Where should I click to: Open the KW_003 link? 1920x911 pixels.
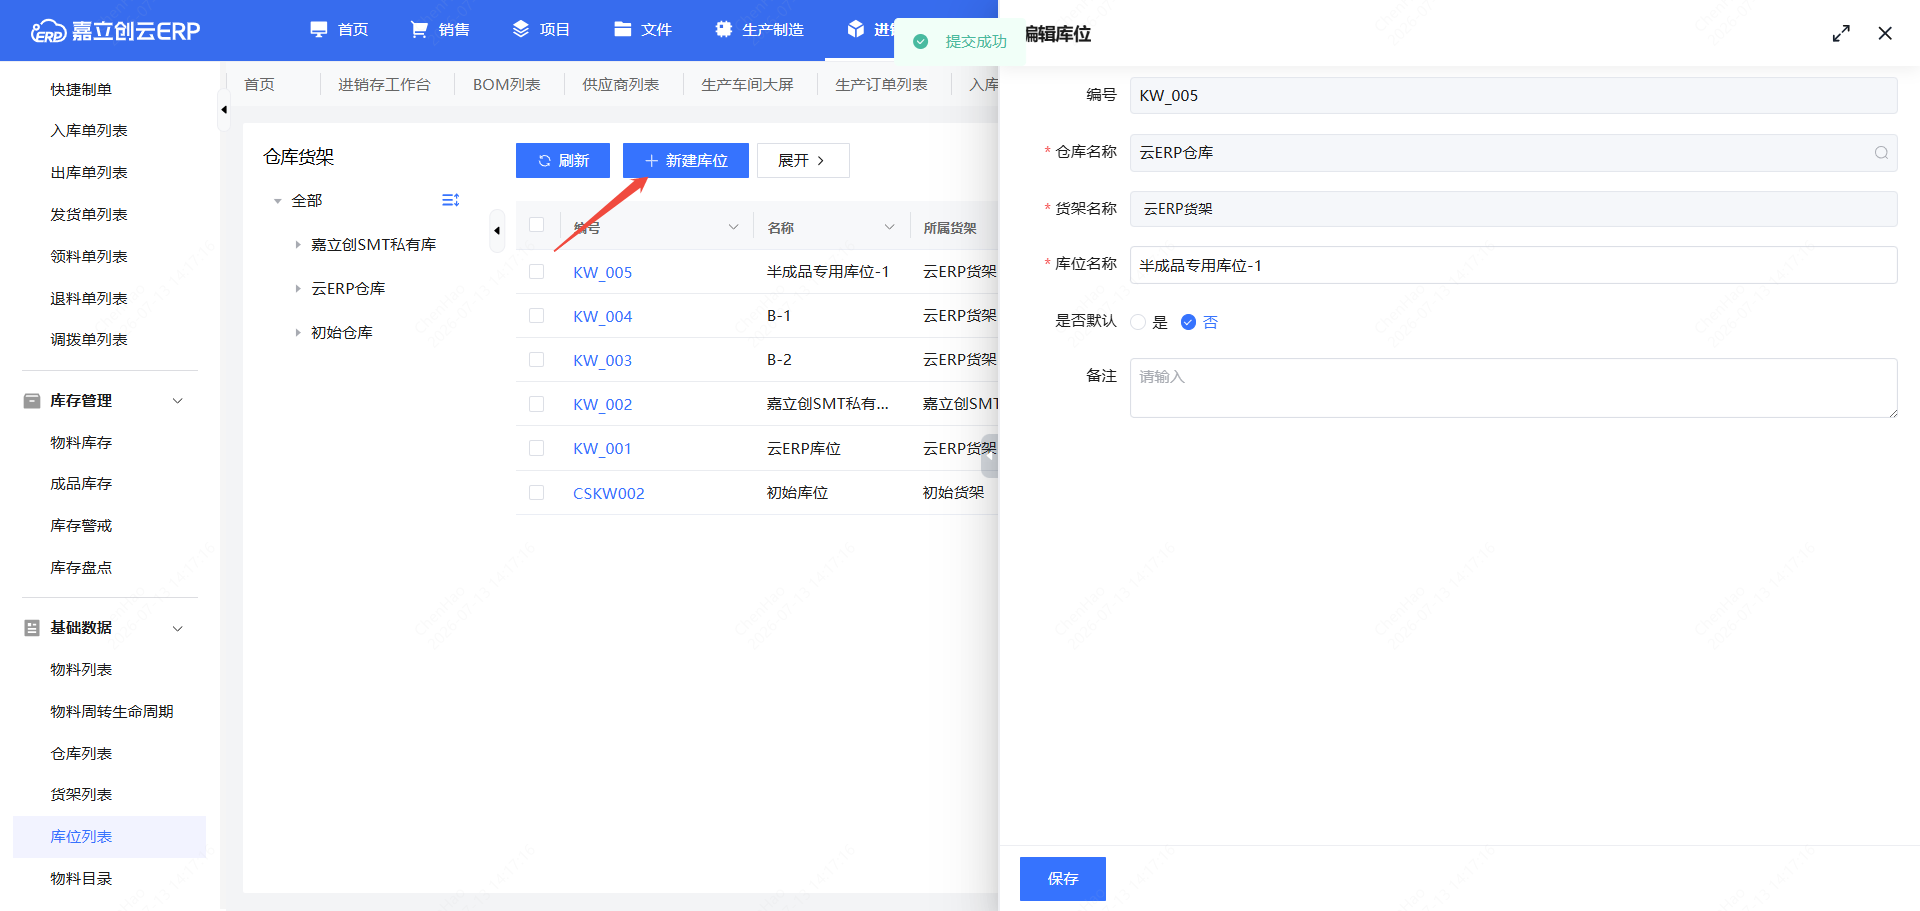click(602, 361)
